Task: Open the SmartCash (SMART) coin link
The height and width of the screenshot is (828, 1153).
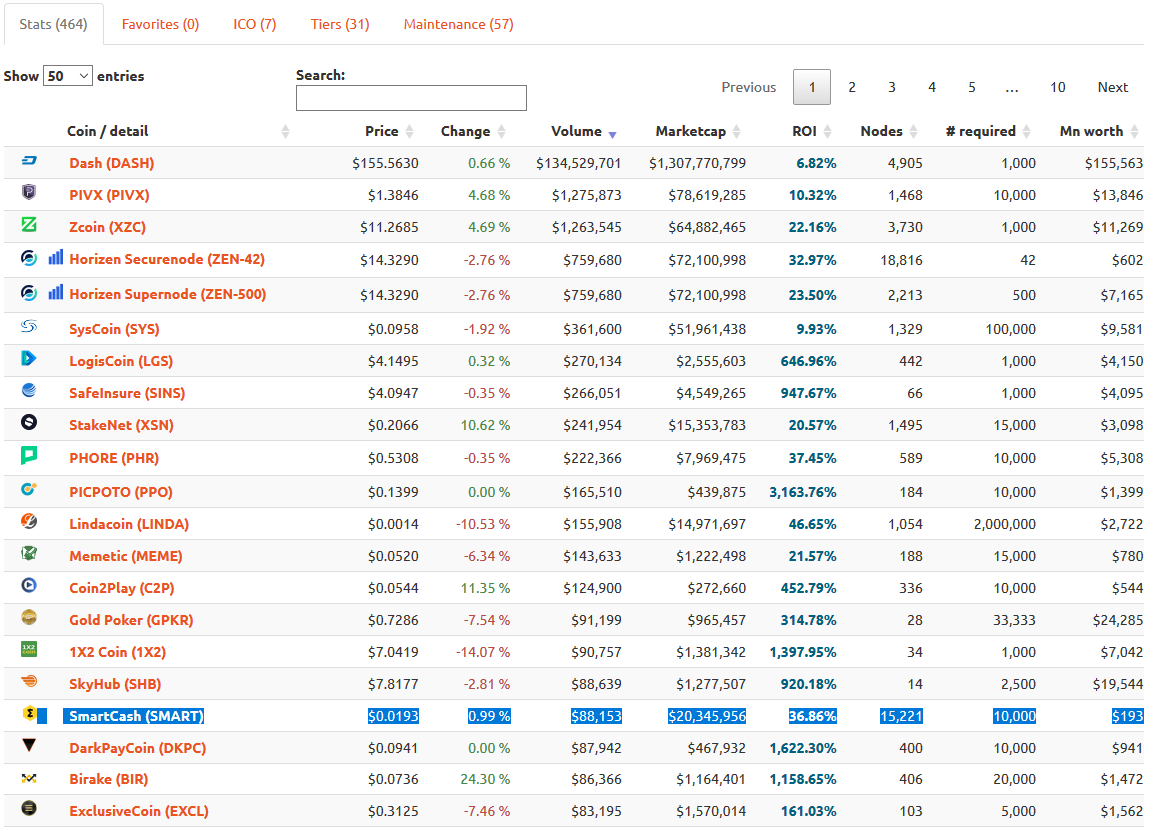Action: point(136,716)
